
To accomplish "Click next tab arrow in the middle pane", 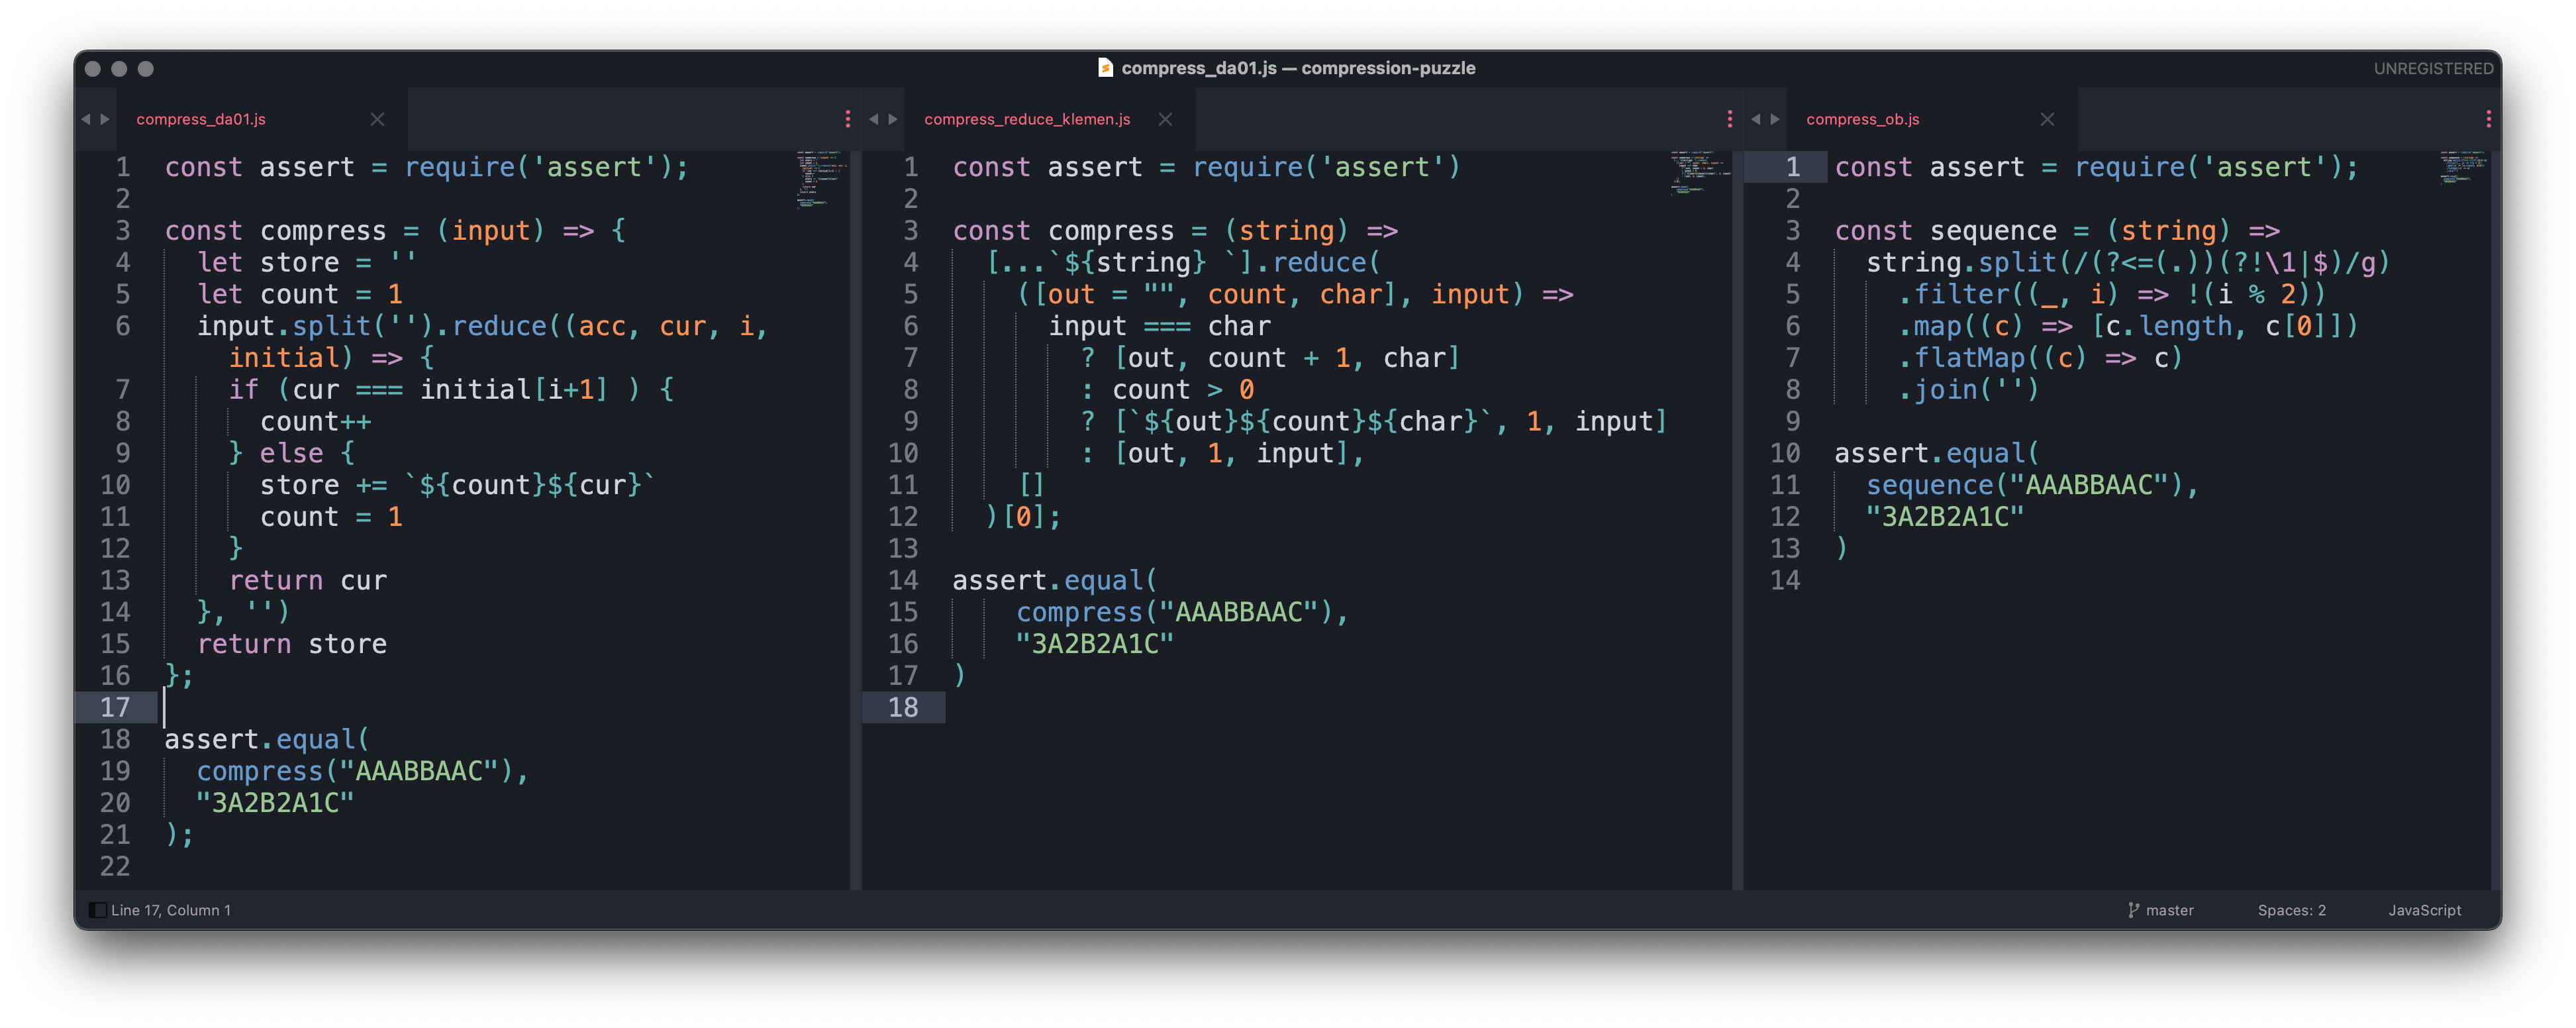I will tap(893, 119).
